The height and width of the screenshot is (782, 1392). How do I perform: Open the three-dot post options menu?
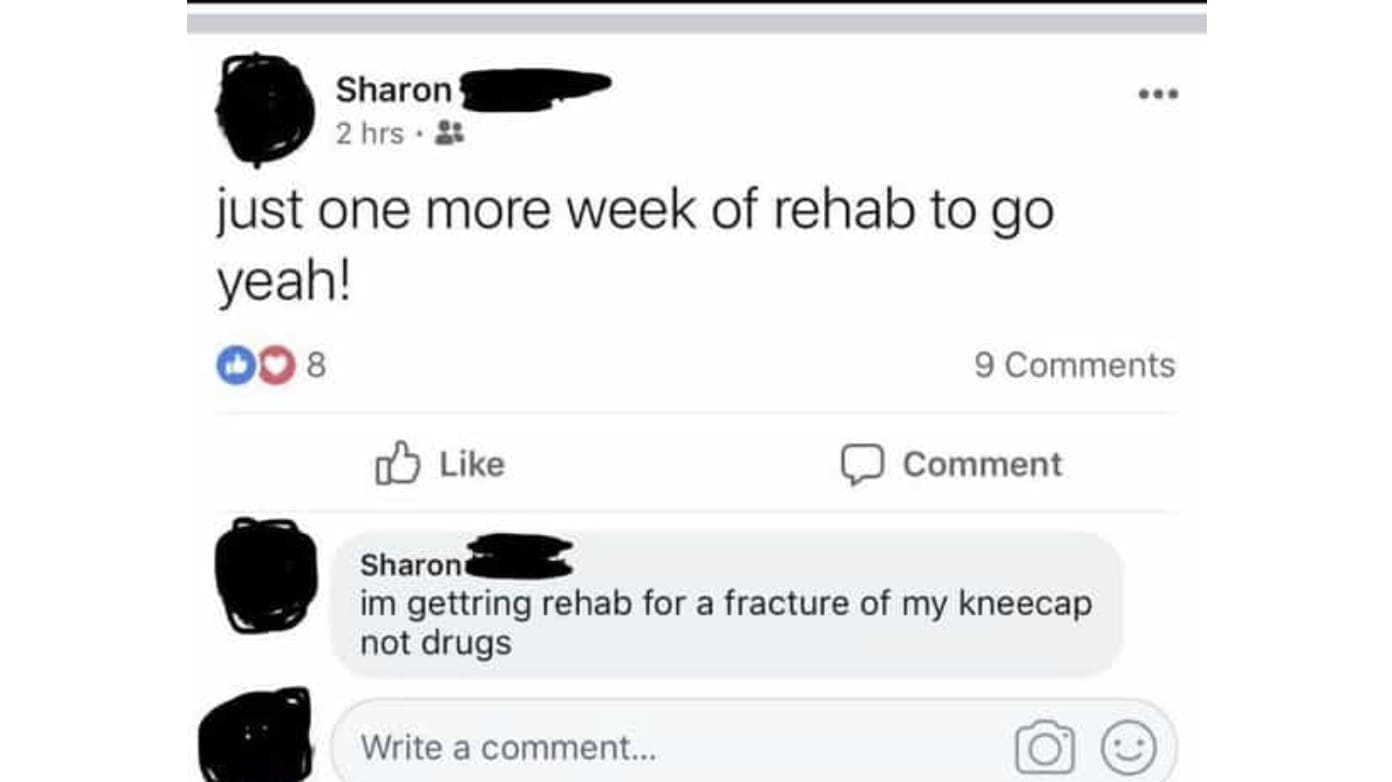[x=1158, y=94]
